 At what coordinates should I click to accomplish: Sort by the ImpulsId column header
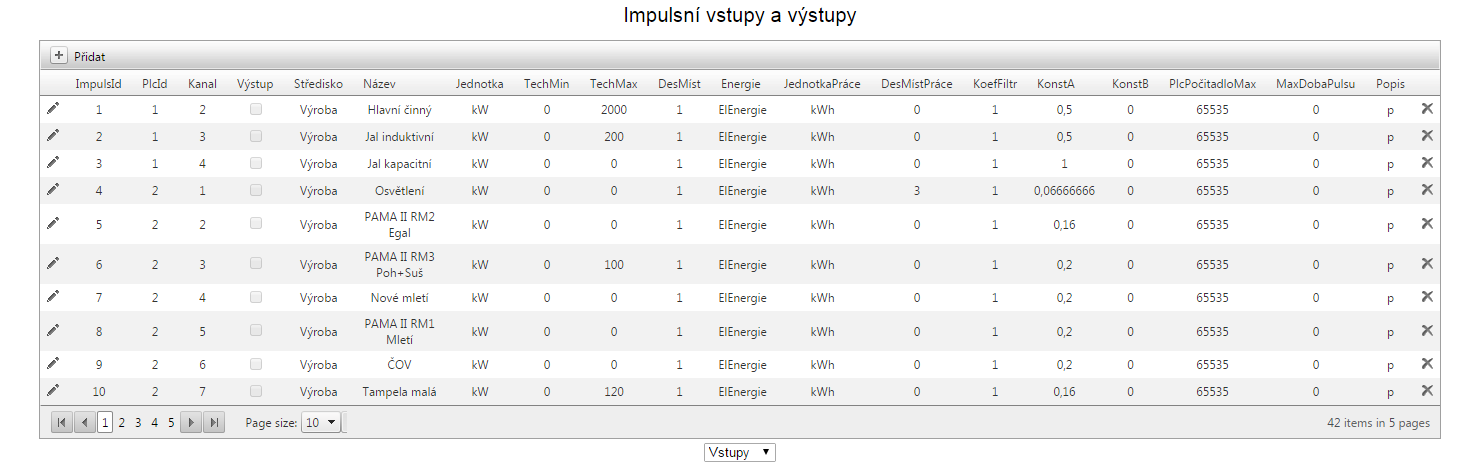click(98, 84)
